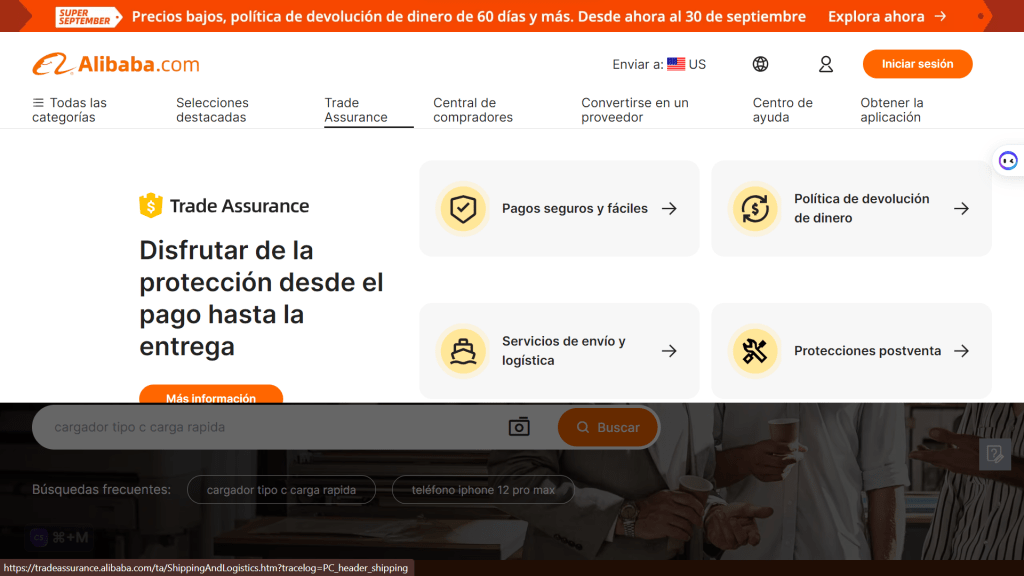Select frequent search cargador tipo c carga rapida

(281, 490)
